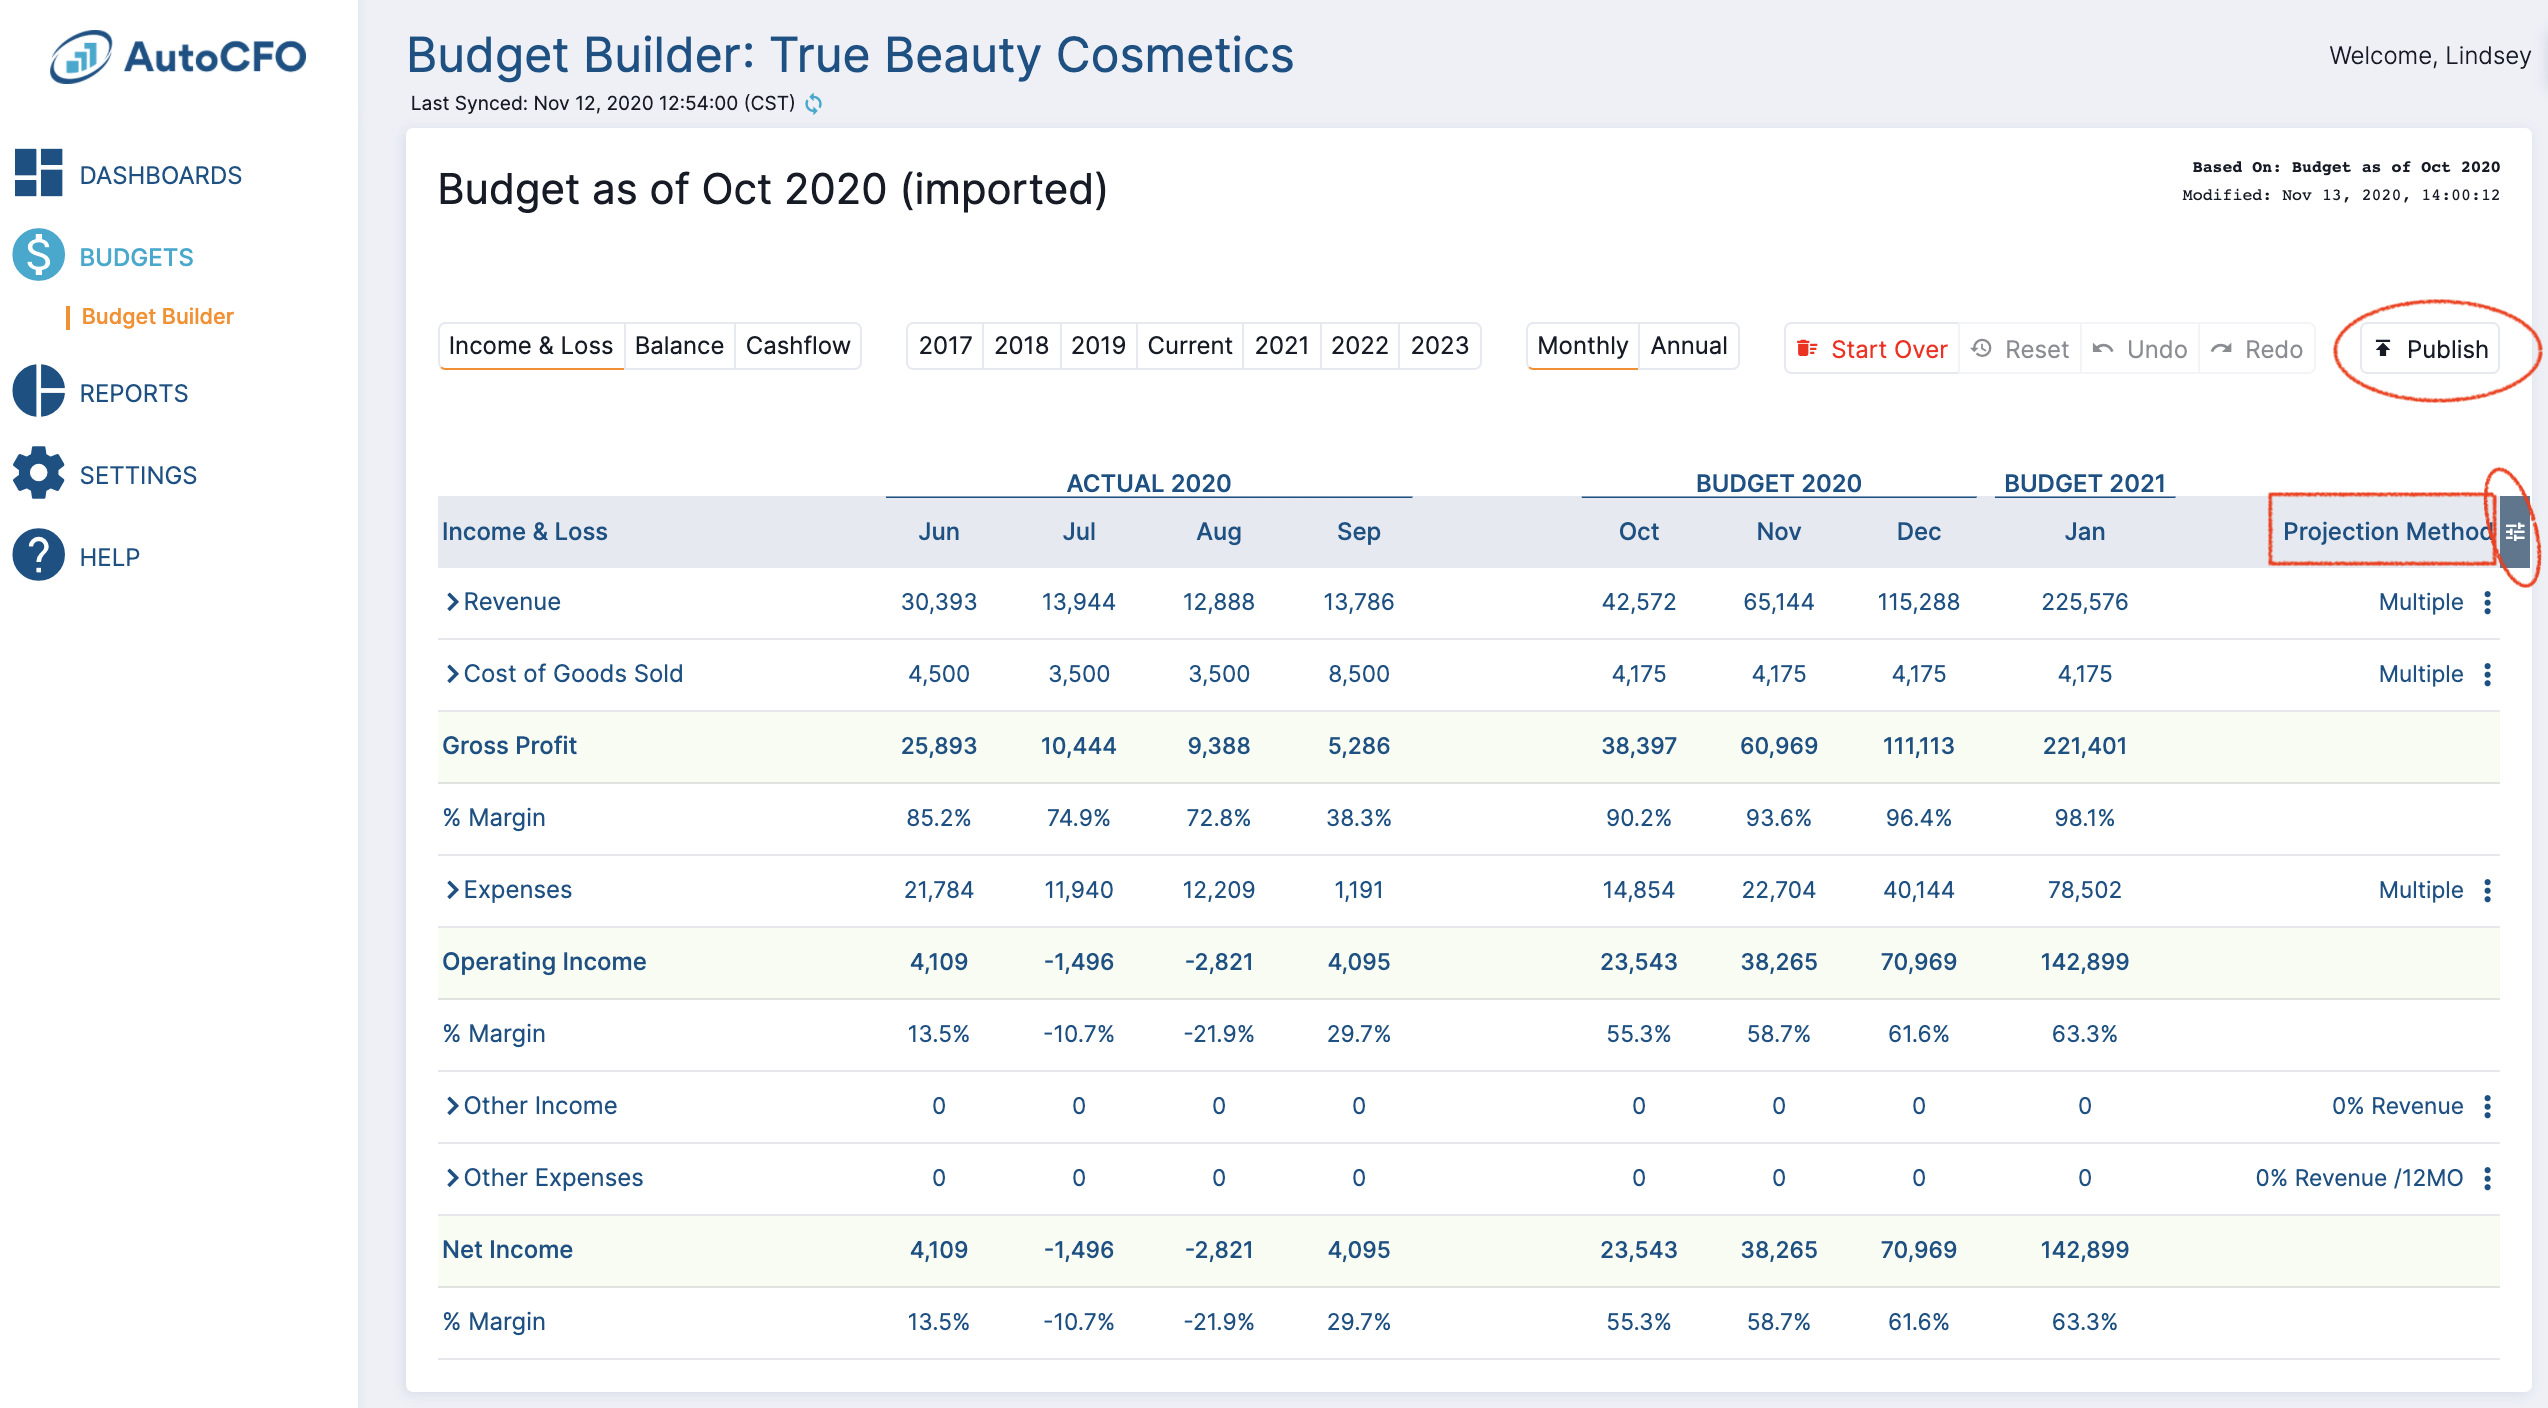The image size is (2548, 1408).
Task: Publish the budget
Action: click(x=2430, y=349)
